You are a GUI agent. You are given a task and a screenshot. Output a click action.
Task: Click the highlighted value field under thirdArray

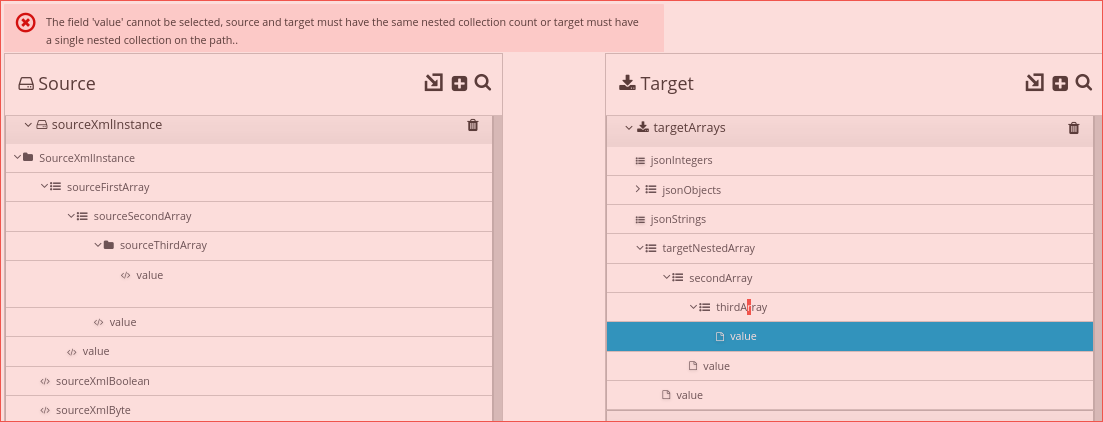pos(743,336)
